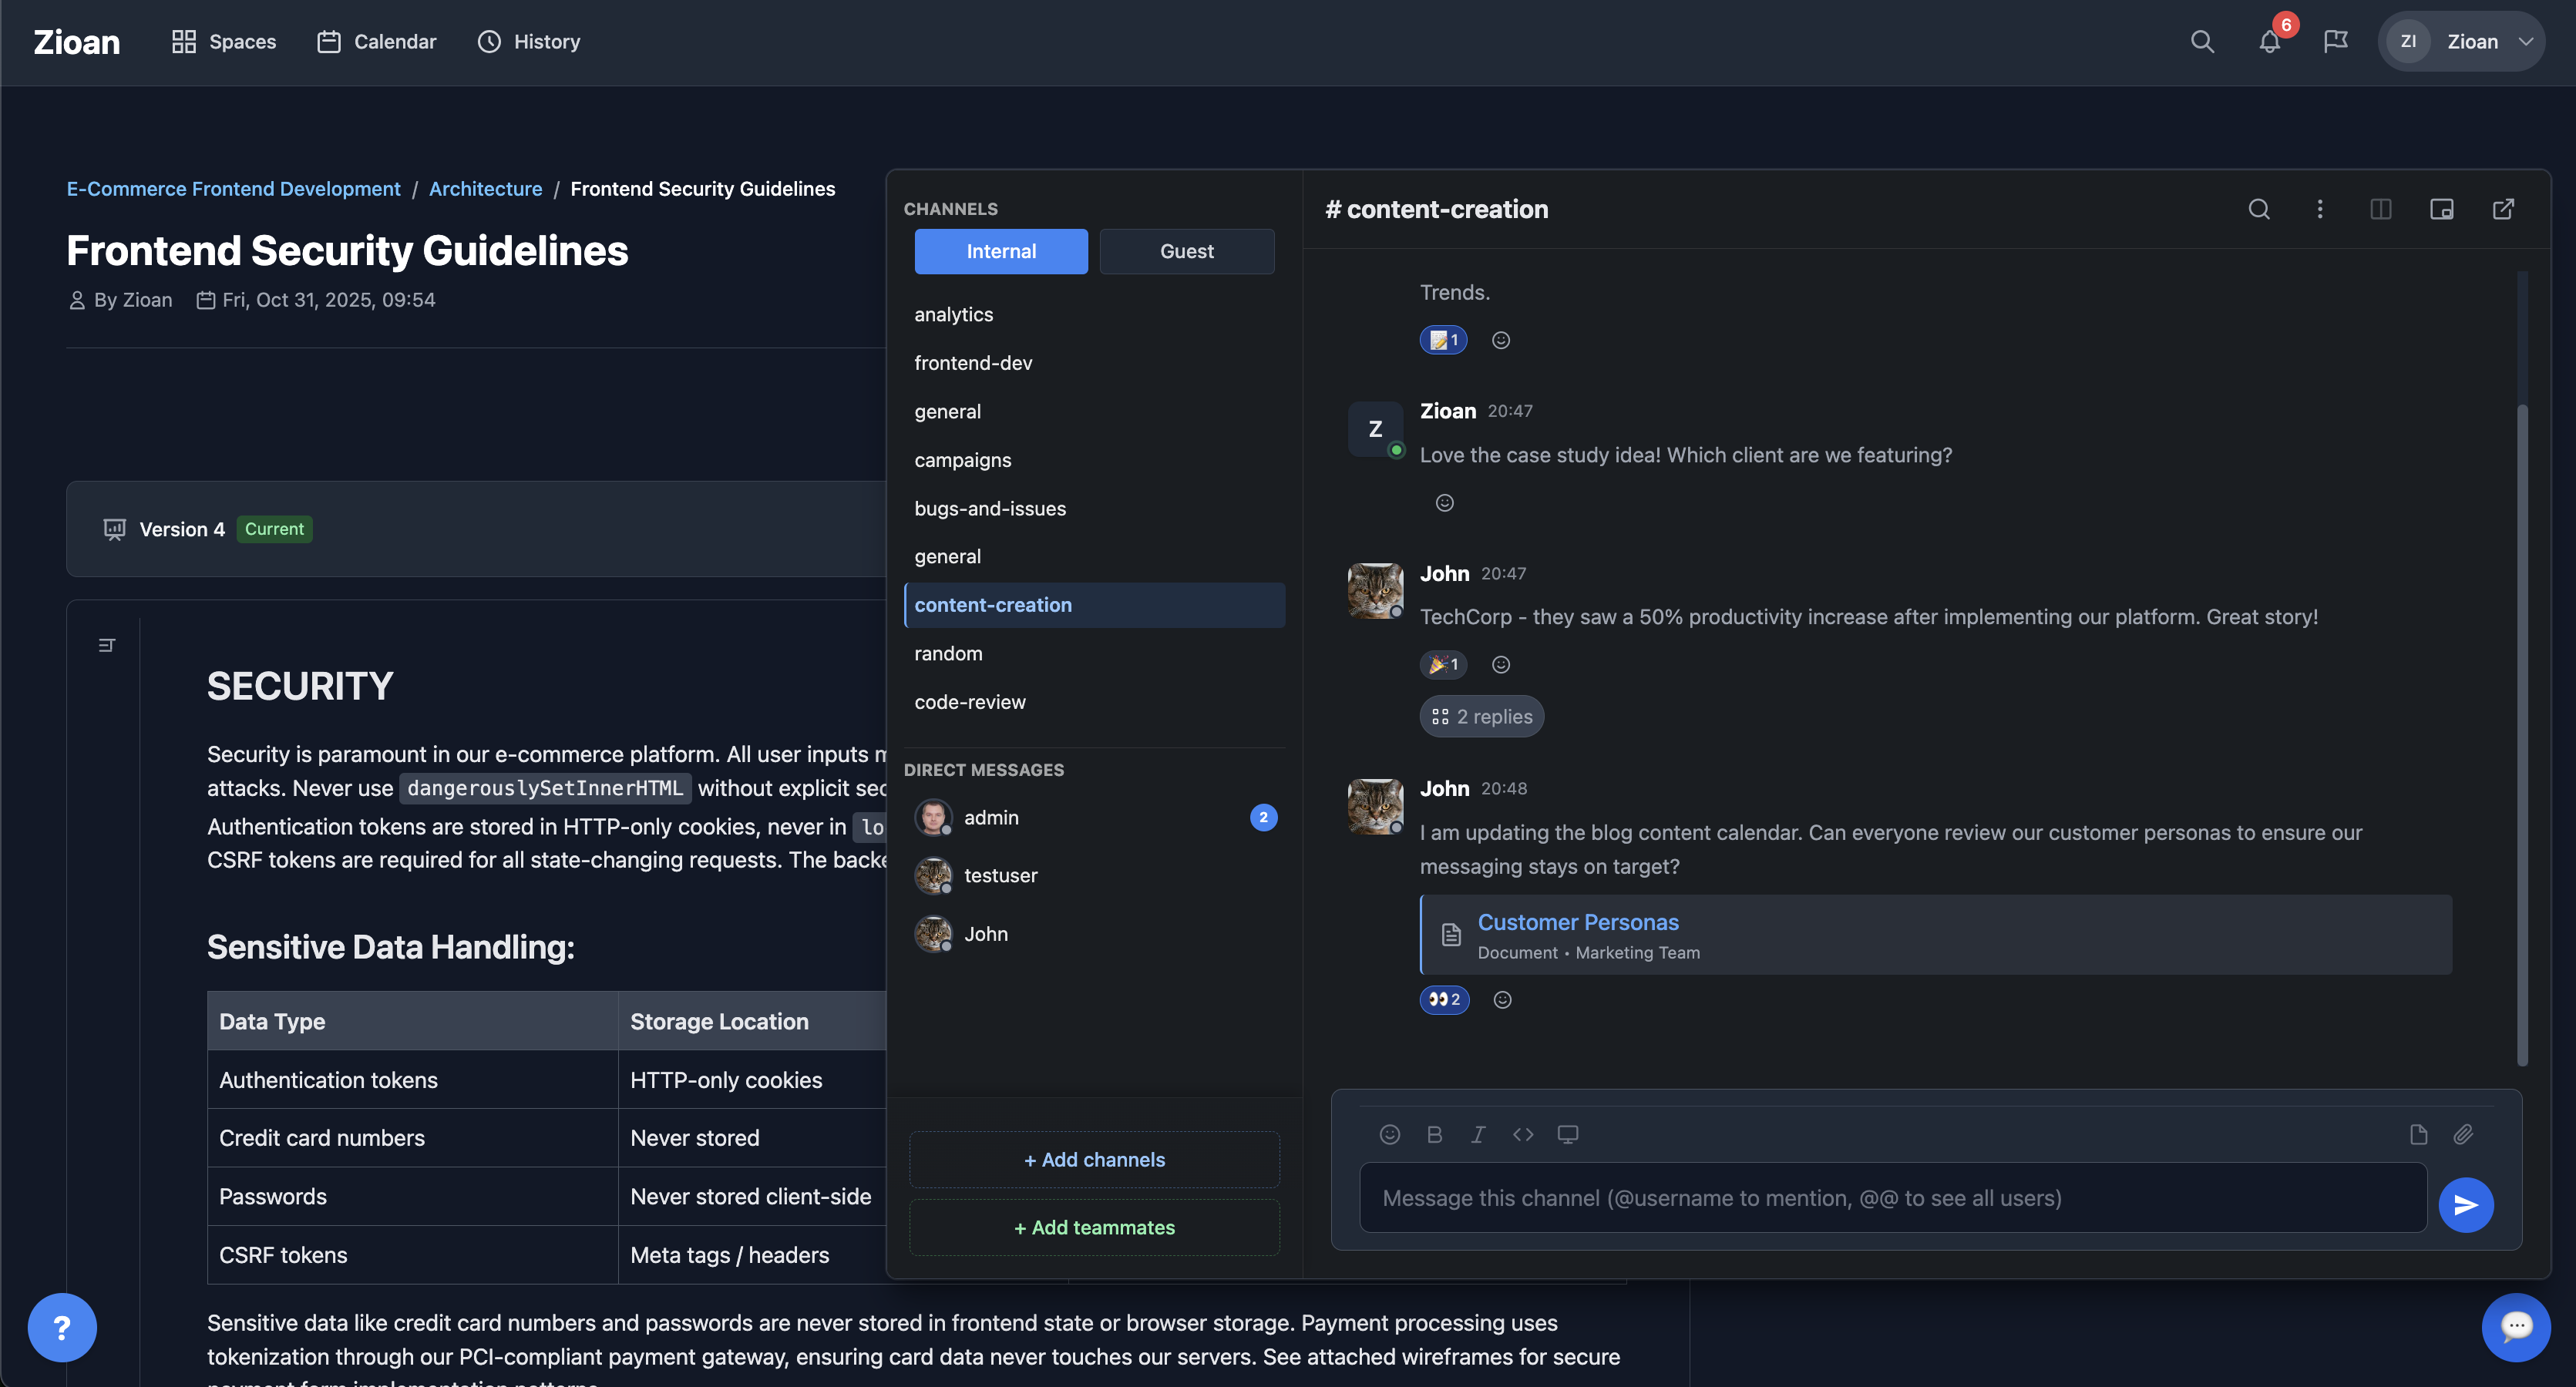Toggle the eyes reaction on John's message
Image resolution: width=2576 pixels, height=1387 pixels.
[x=1444, y=1000]
